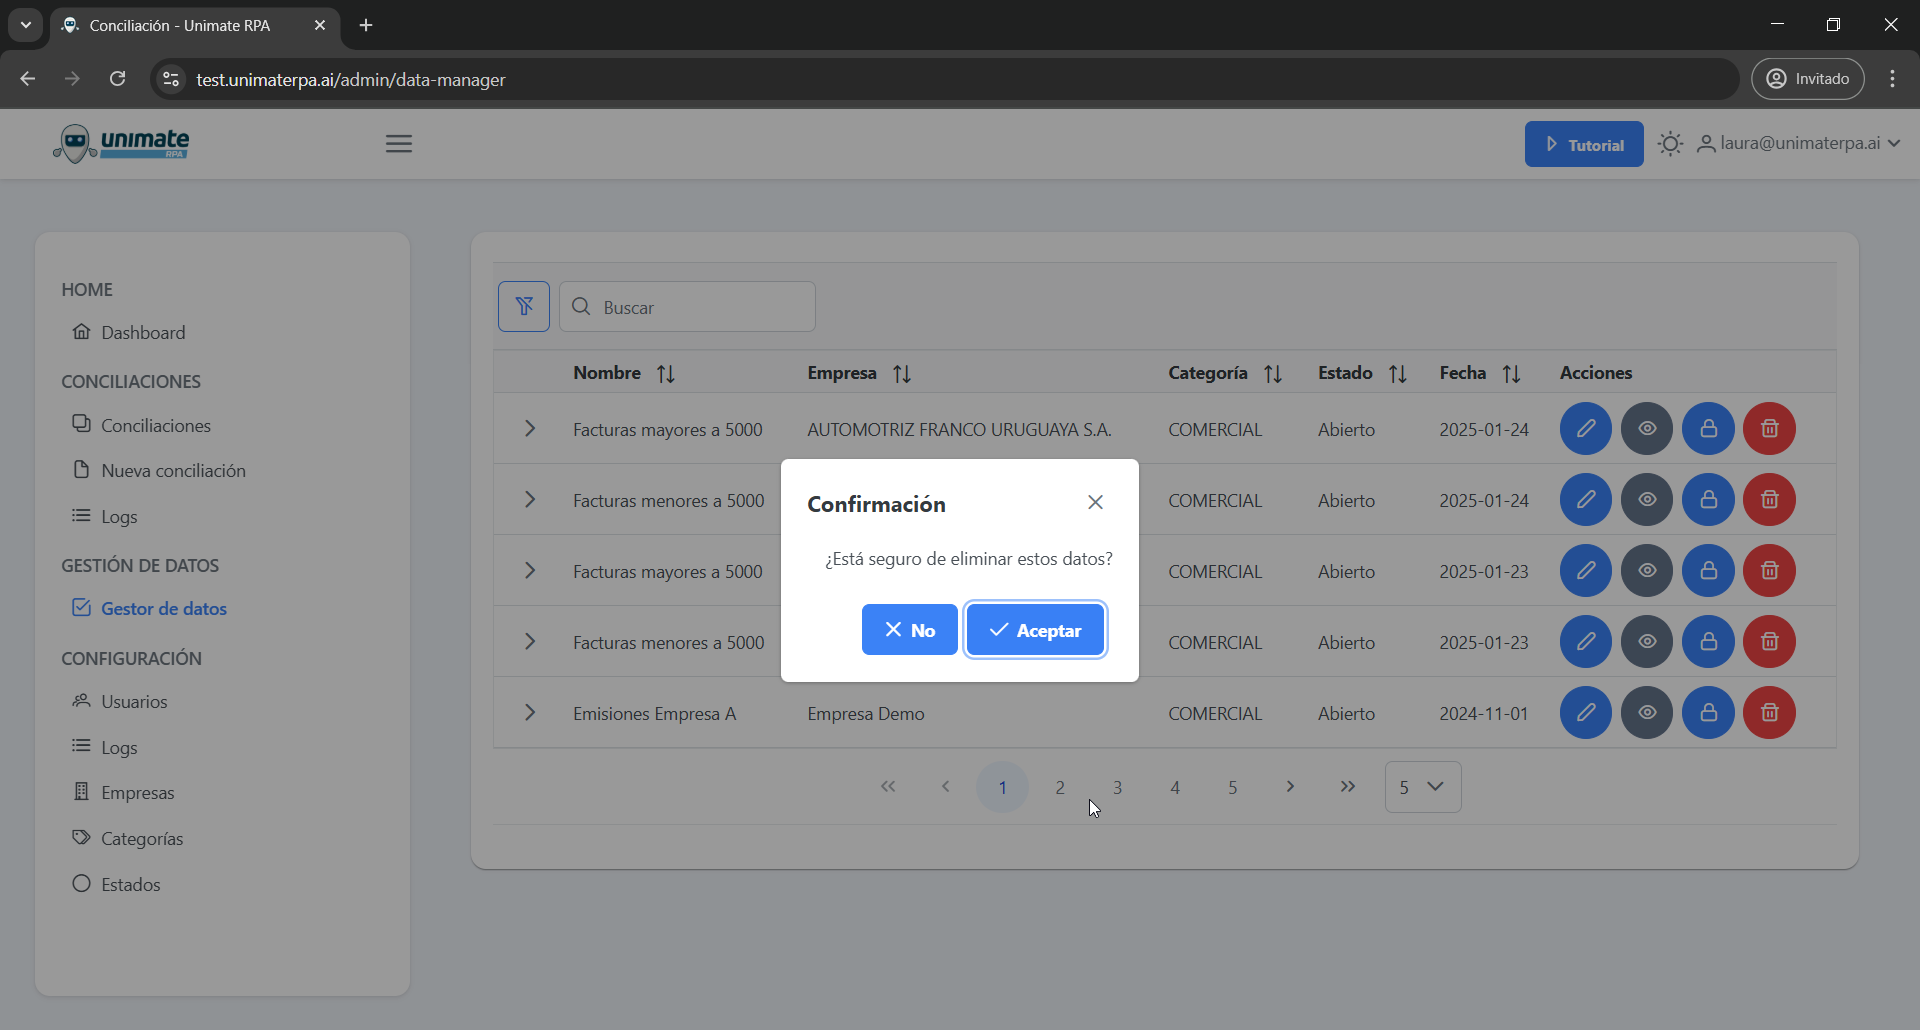Open Usuarios in sidebar

click(120, 701)
